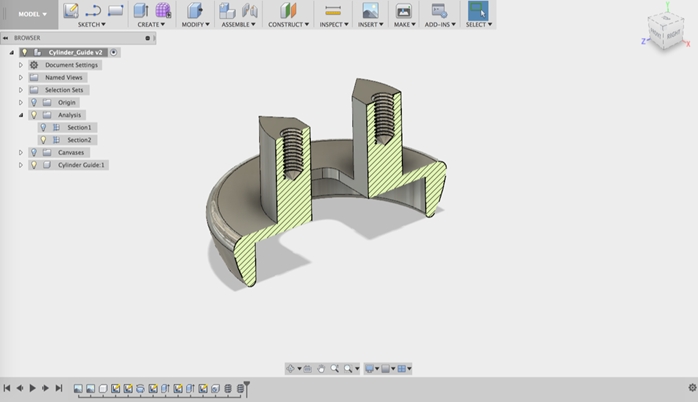Open the Insert image icon
Viewport: 698px width, 402px height.
pyautogui.click(x=370, y=10)
